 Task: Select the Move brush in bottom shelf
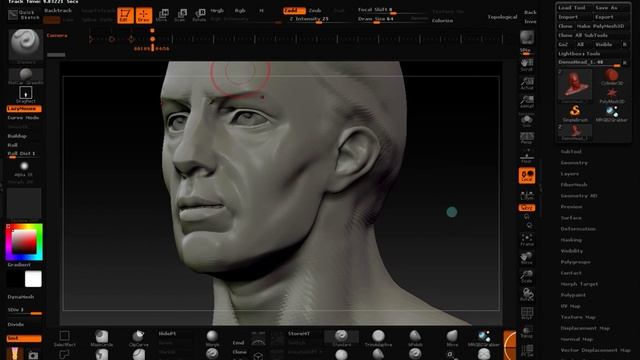pos(452,338)
